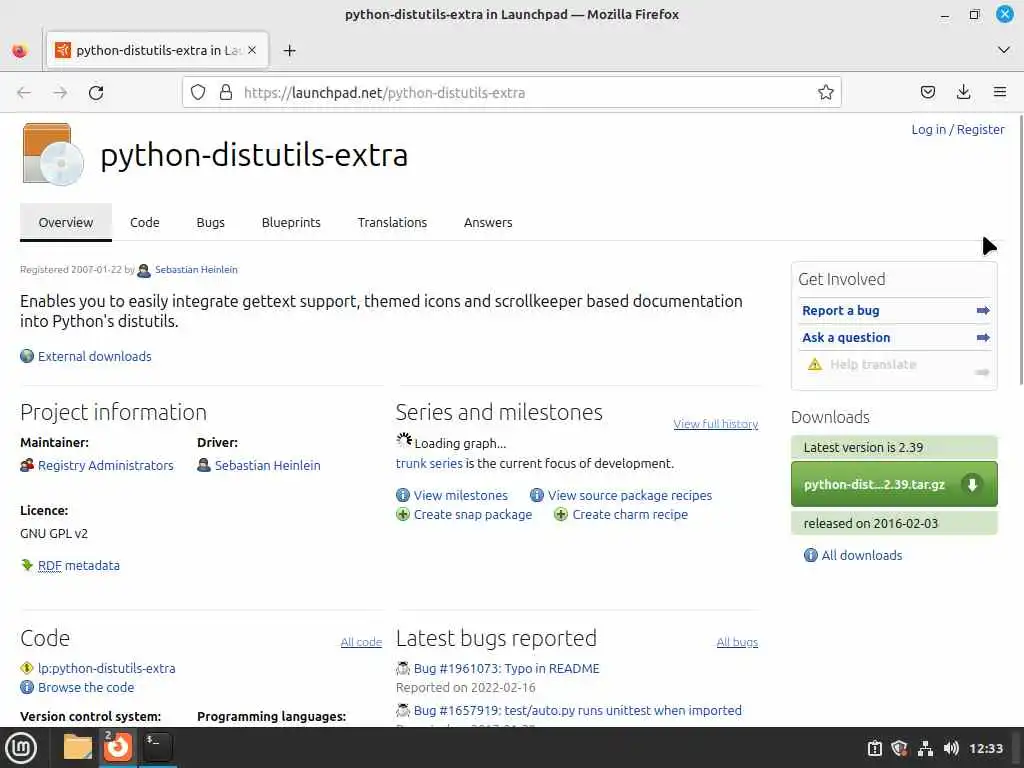Click the Help translate warning icon
The width and height of the screenshot is (1024, 768).
(x=815, y=364)
